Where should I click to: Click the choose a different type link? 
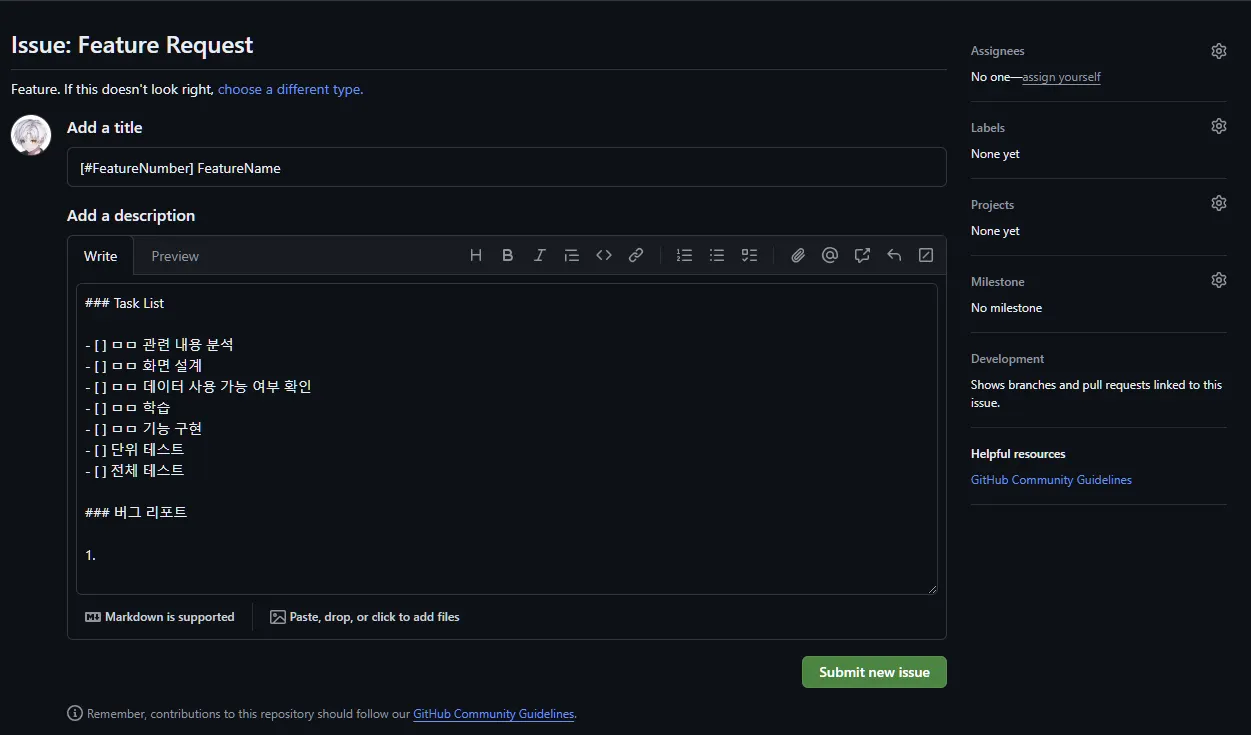tap(290, 89)
